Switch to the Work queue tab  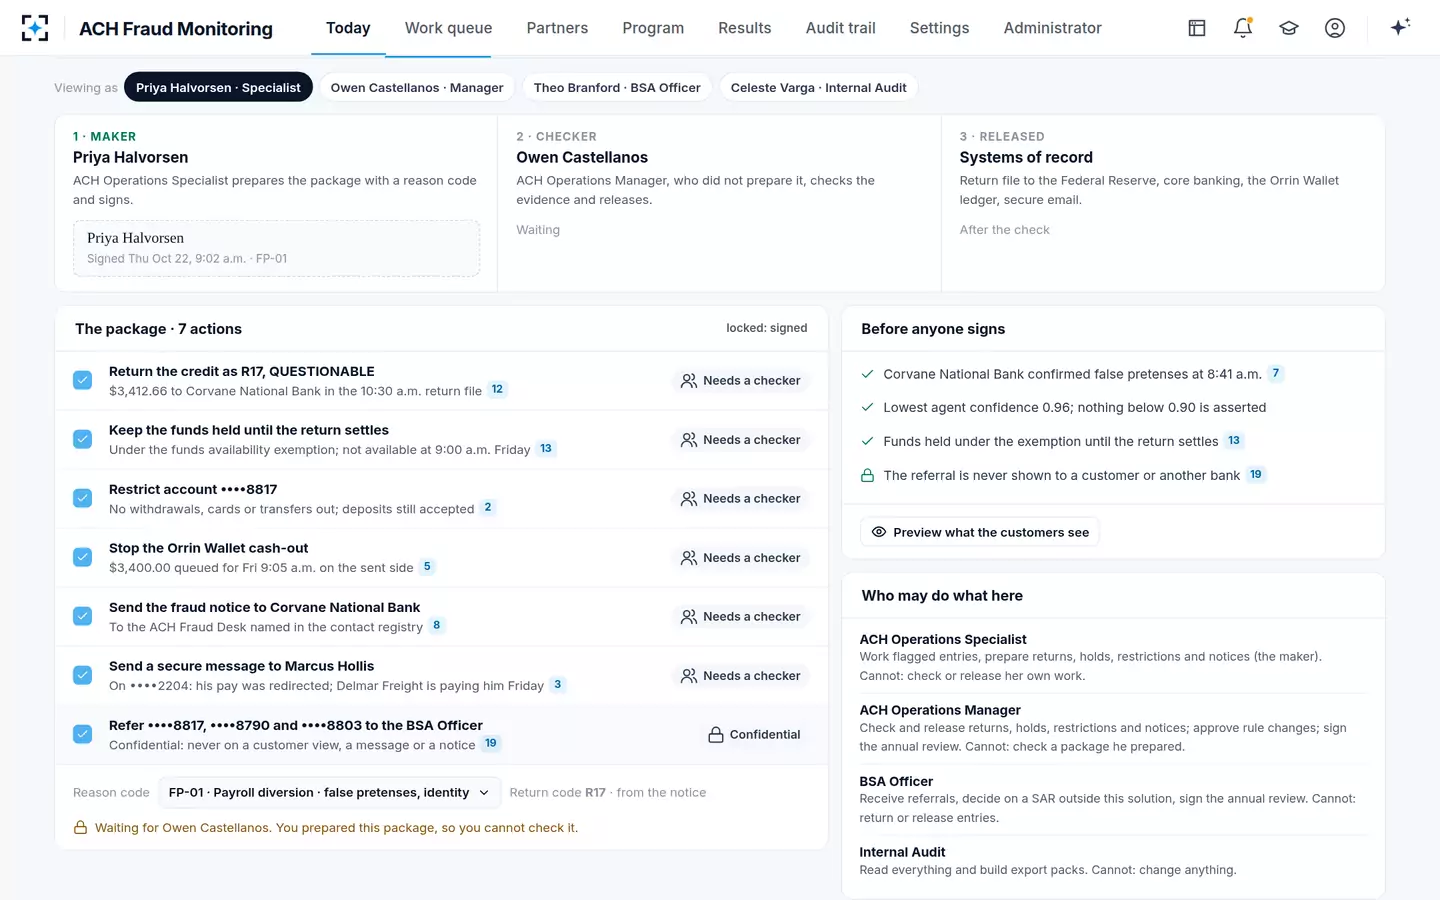(x=448, y=28)
